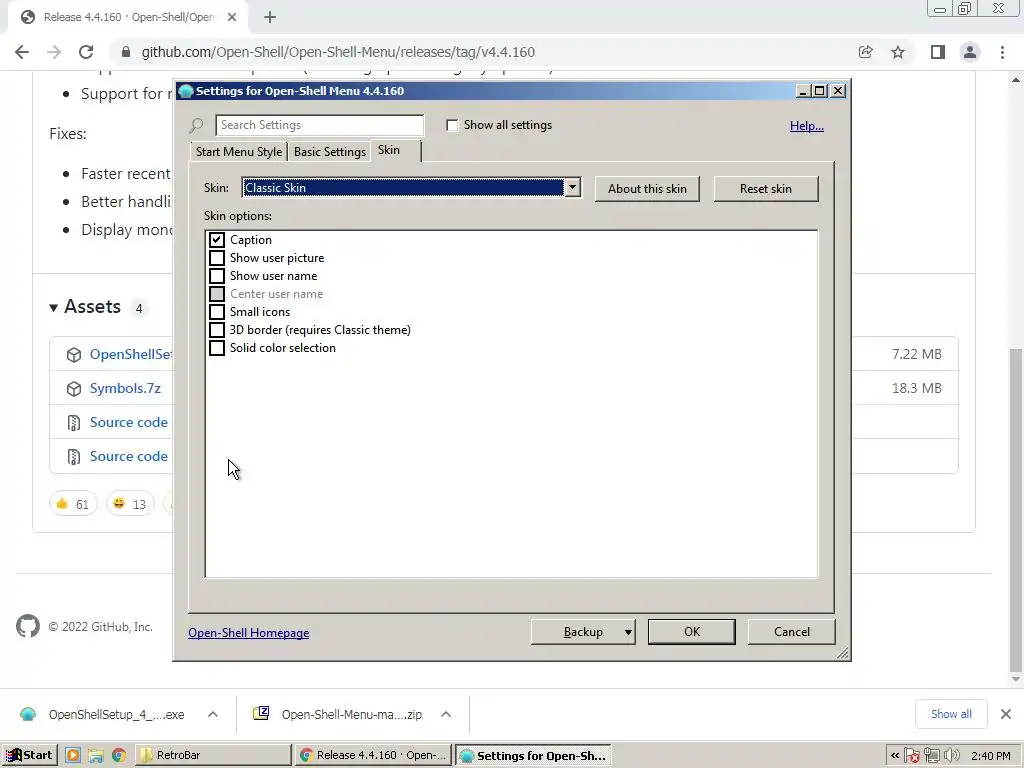Click the first Source code asset link
The image size is (1024, 768).
[x=129, y=423]
